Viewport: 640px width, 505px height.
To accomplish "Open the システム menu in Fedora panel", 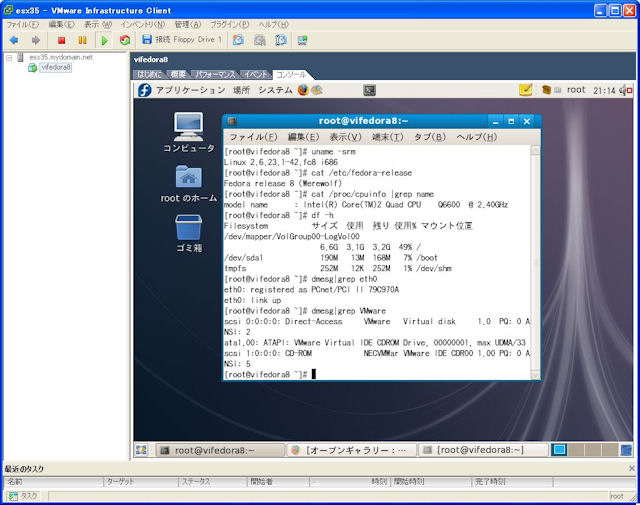I will 275,90.
